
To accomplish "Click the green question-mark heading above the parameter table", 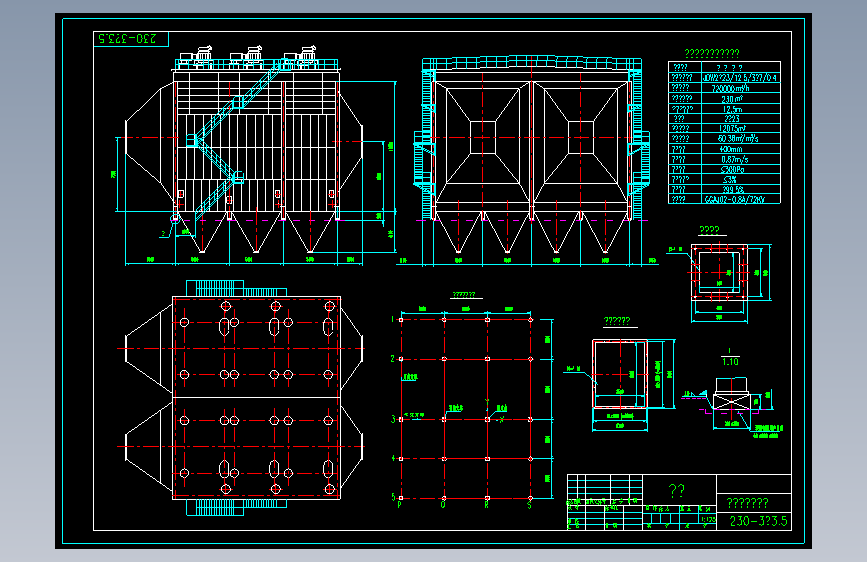I will (x=712, y=54).
